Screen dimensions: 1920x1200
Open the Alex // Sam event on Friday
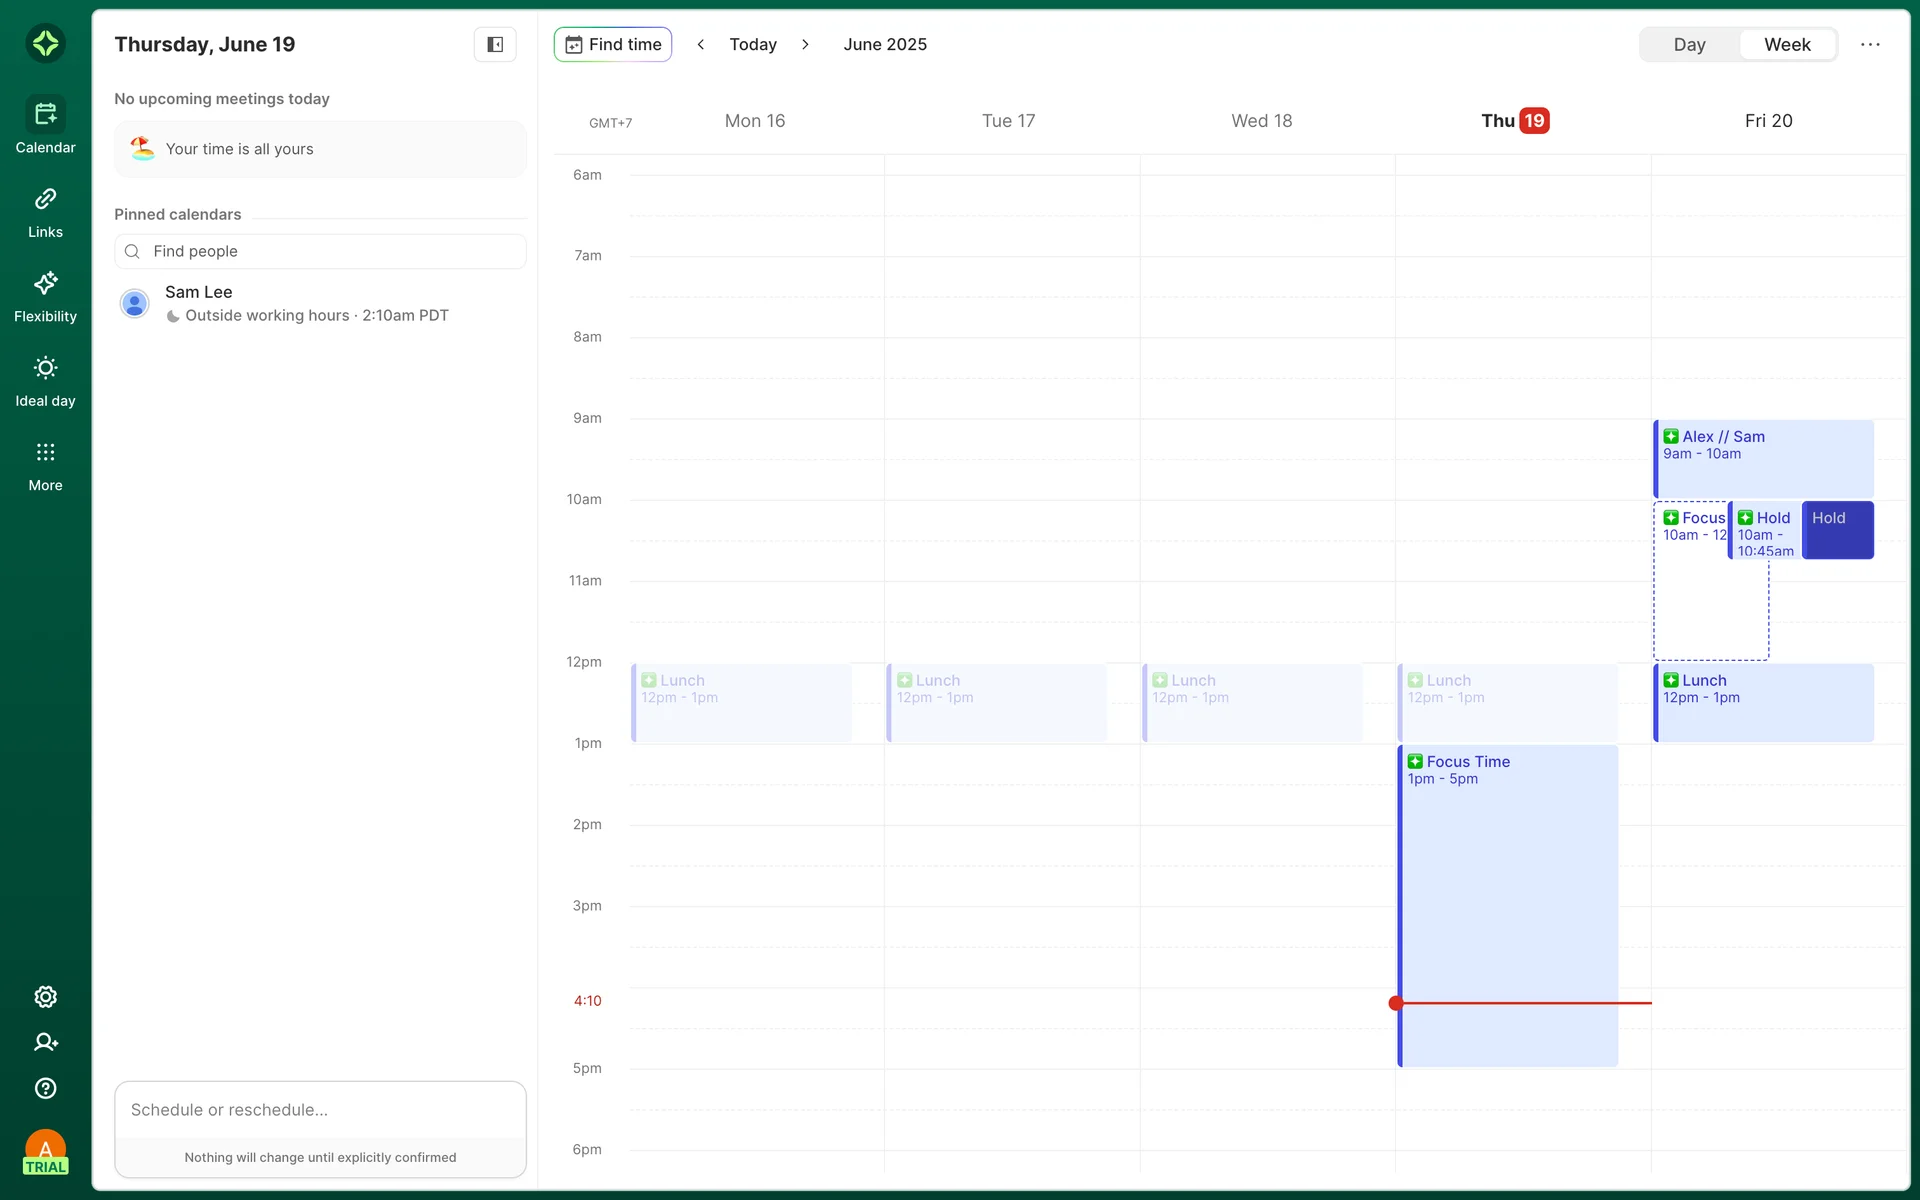[x=1763, y=460]
